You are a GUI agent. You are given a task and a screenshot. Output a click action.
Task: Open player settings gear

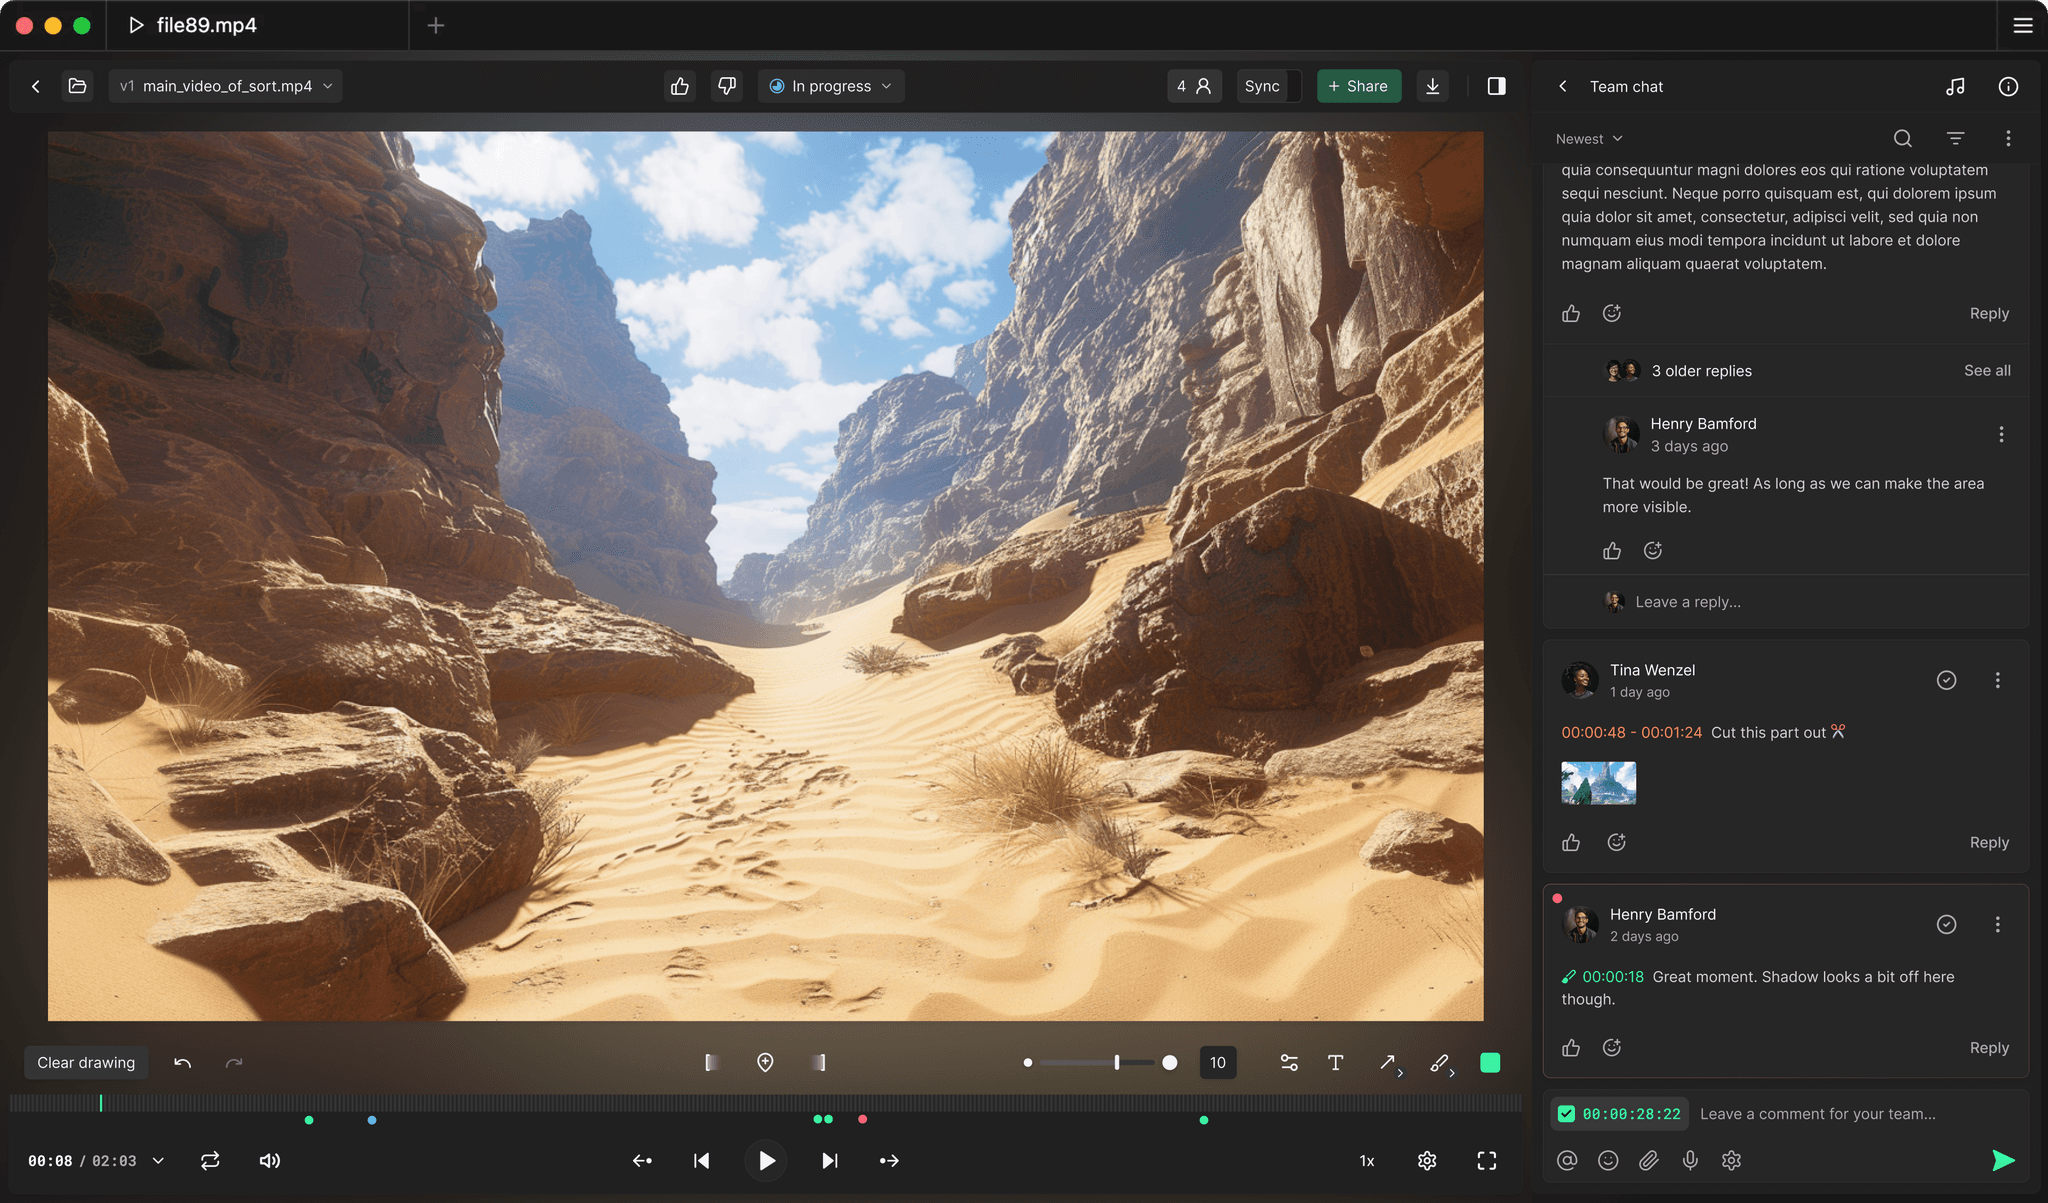(x=1427, y=1161)
